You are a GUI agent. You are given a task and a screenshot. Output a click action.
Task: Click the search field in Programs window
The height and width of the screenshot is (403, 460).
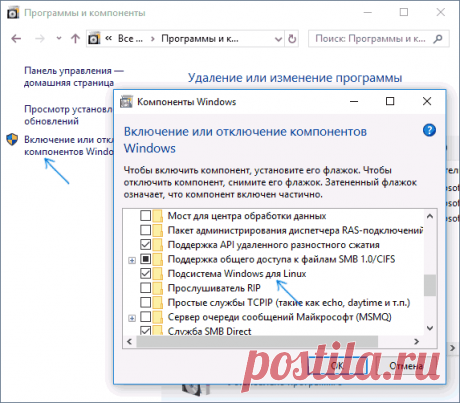379,39
